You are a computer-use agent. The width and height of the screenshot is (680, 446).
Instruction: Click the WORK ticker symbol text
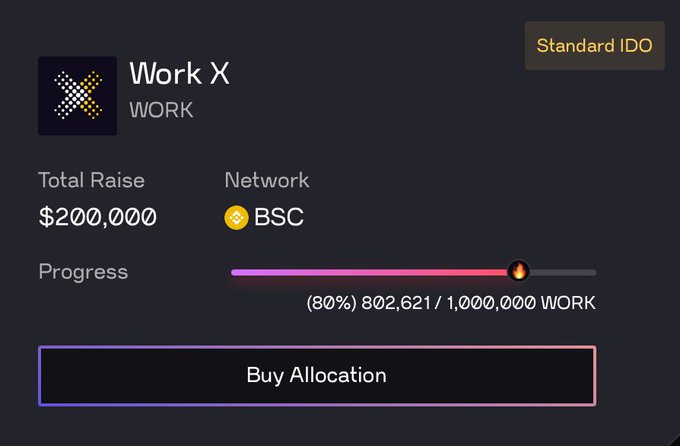click(161, 110)
